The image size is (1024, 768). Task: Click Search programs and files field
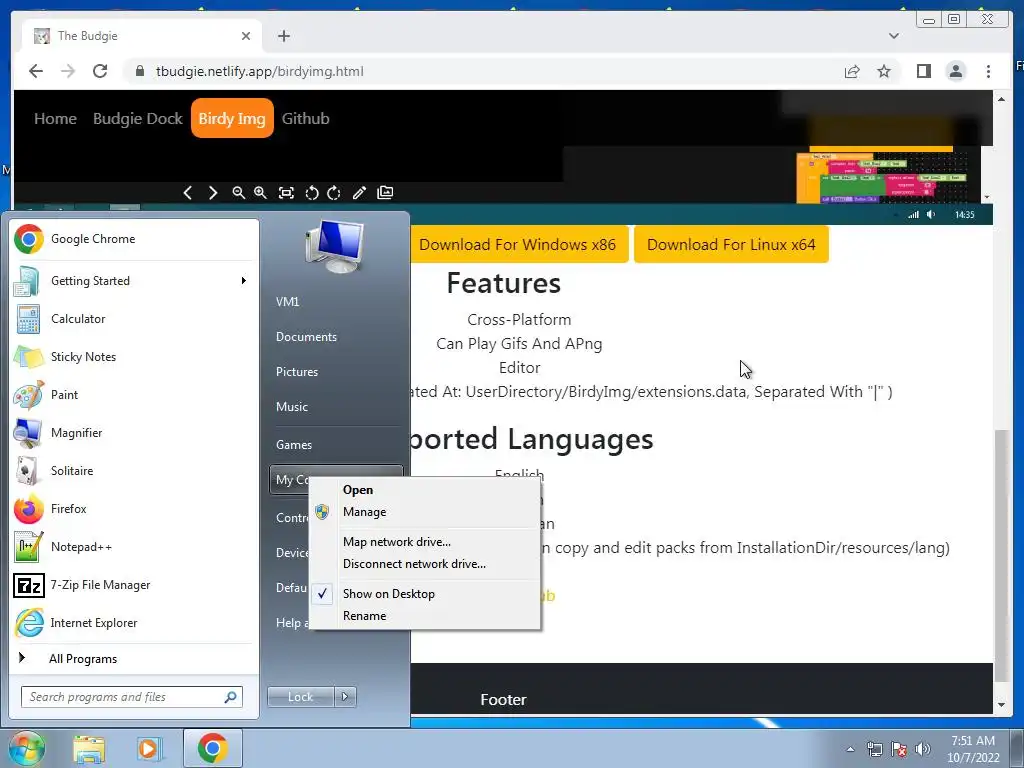[x=132, y=697]
